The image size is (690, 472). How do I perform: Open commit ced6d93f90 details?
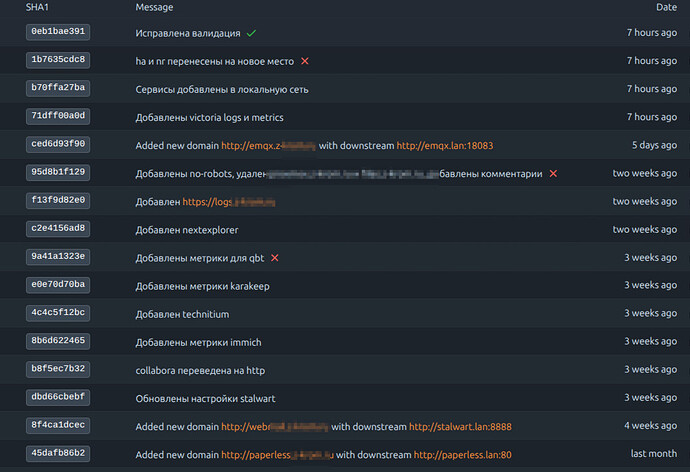[58, 145]
